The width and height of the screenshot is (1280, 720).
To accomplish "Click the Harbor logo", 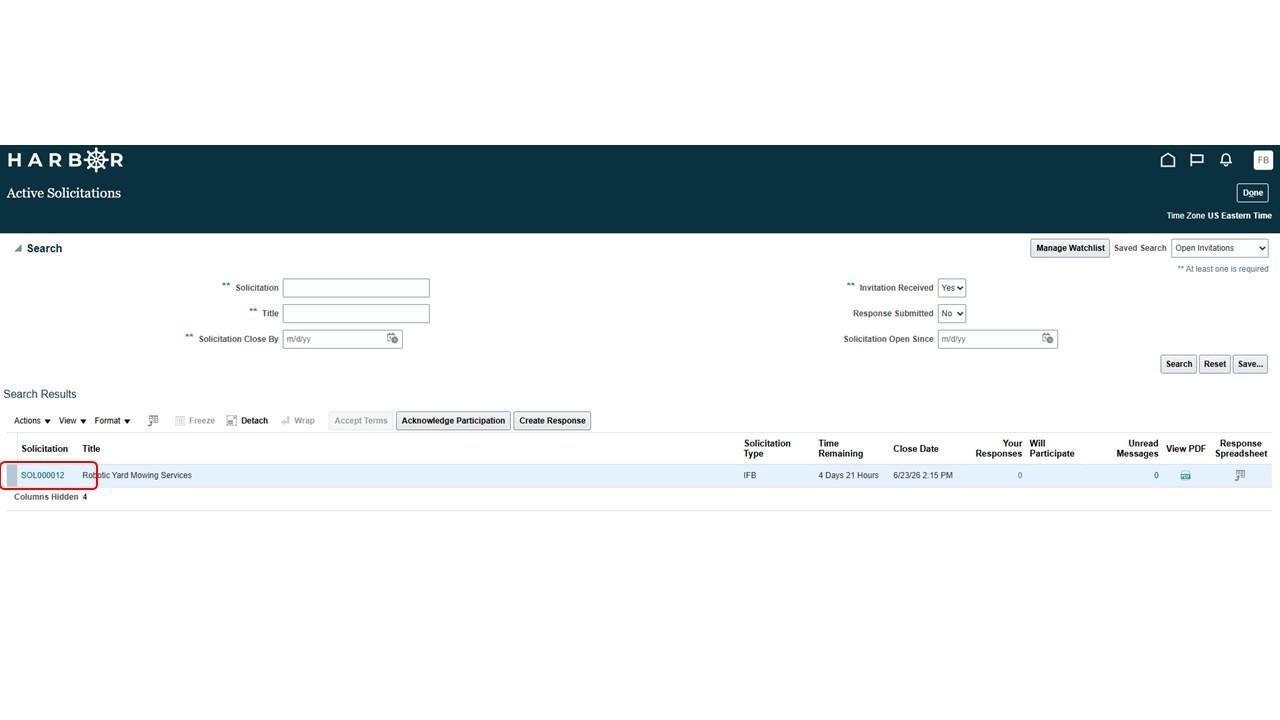I will tap(65, 160).
